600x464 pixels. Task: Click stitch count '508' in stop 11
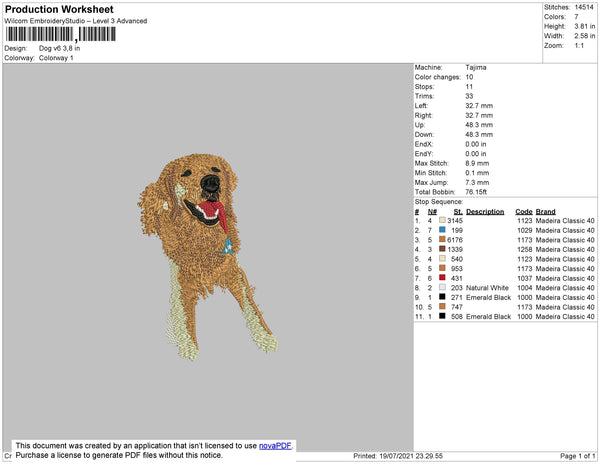pyautogui.click(x=457, y=316)
